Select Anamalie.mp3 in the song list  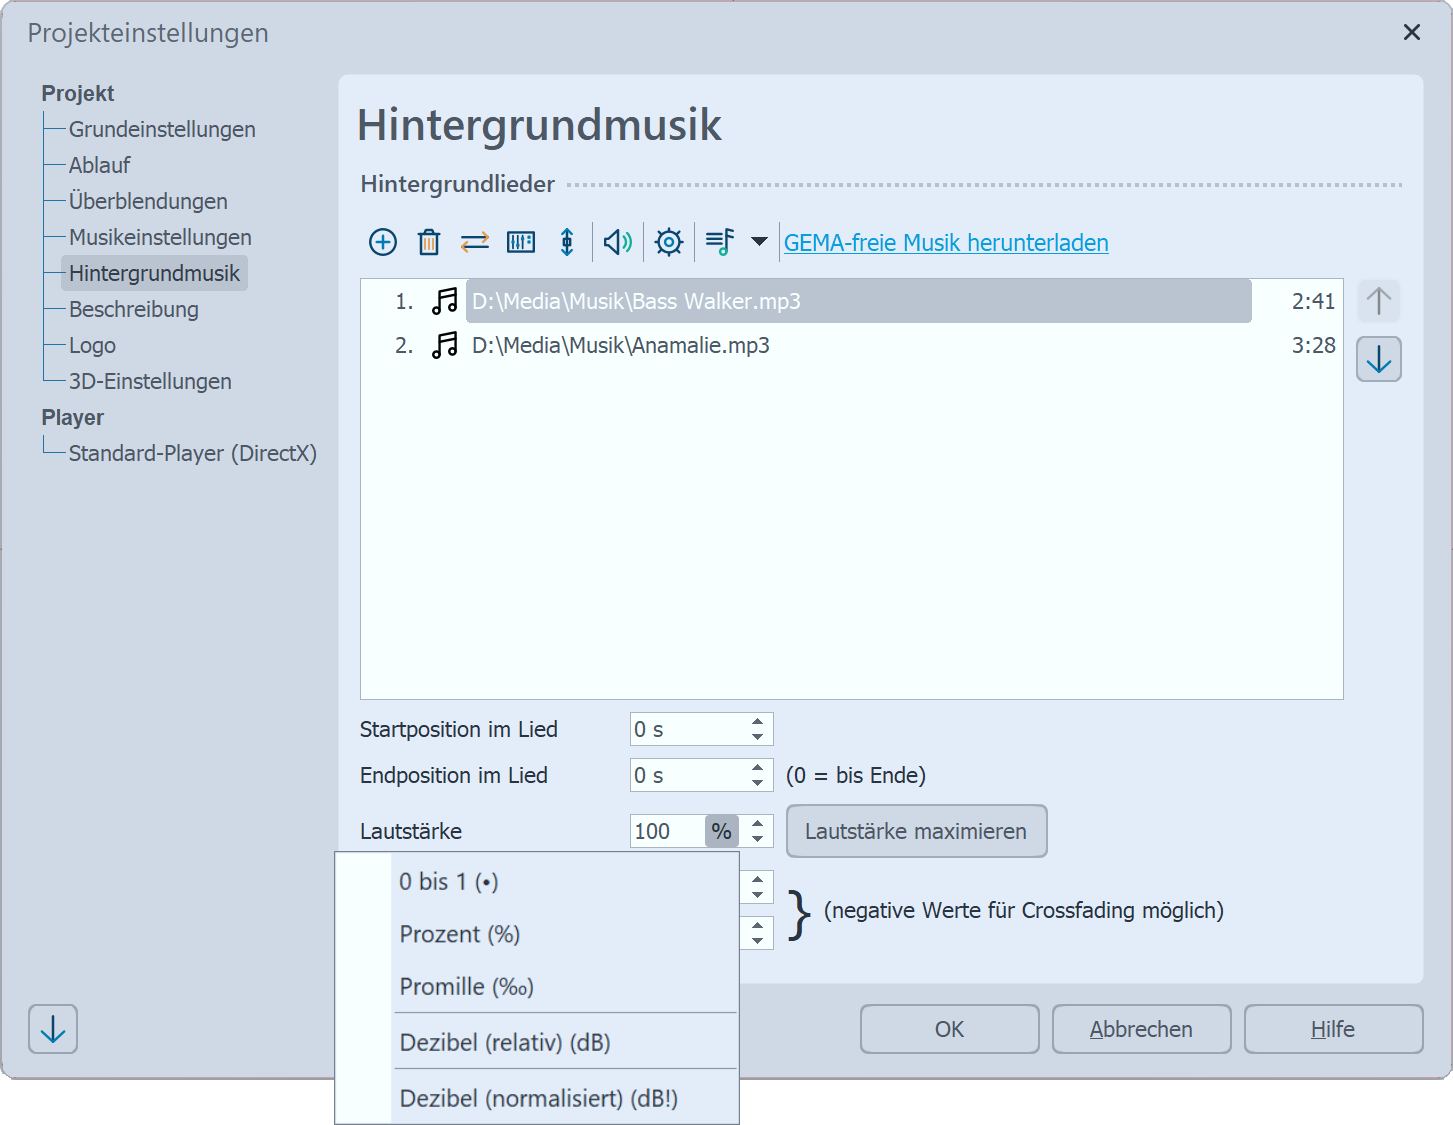pyautogui.click(x=620, y=346)
